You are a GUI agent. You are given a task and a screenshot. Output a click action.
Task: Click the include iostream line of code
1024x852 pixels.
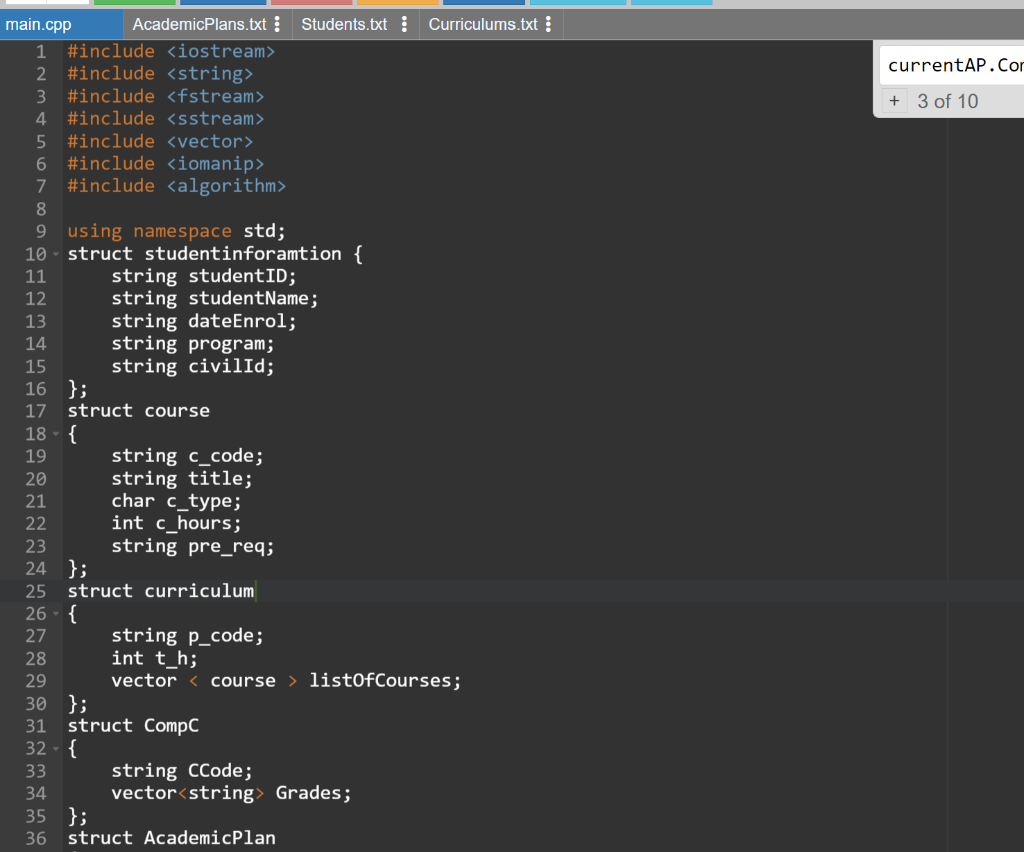[x=170, y=50]
